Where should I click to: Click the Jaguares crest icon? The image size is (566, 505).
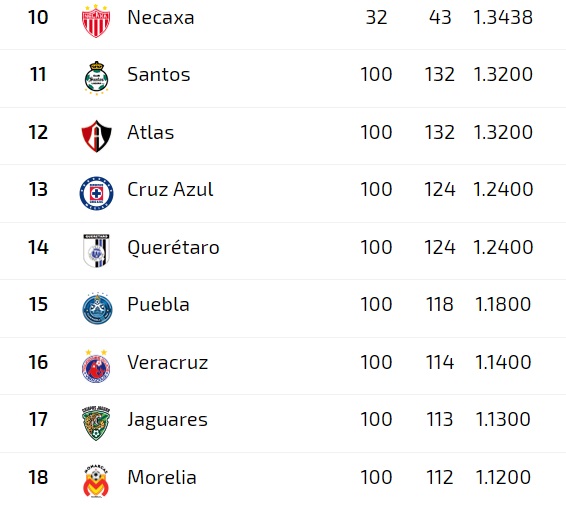click(x=96, y=423)
